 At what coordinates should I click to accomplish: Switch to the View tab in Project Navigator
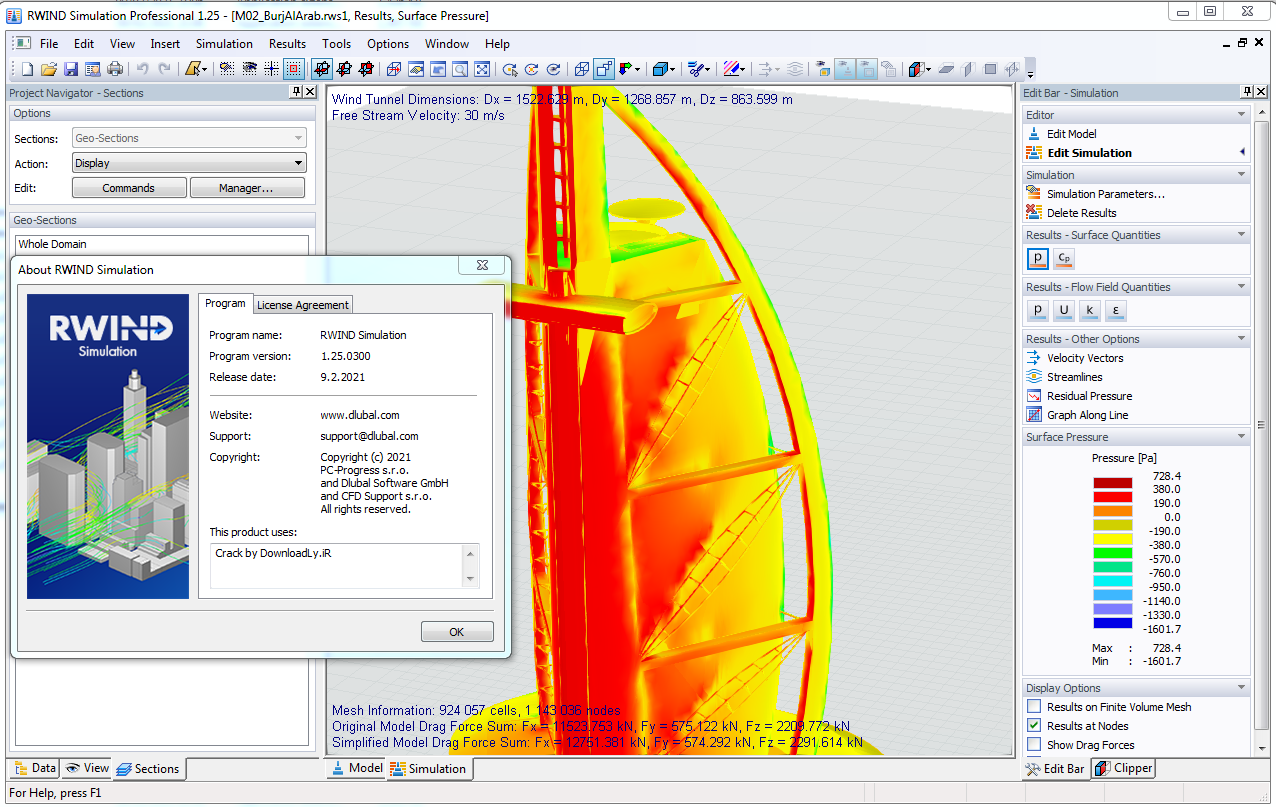pyautogui.click(x=86, y=768)
